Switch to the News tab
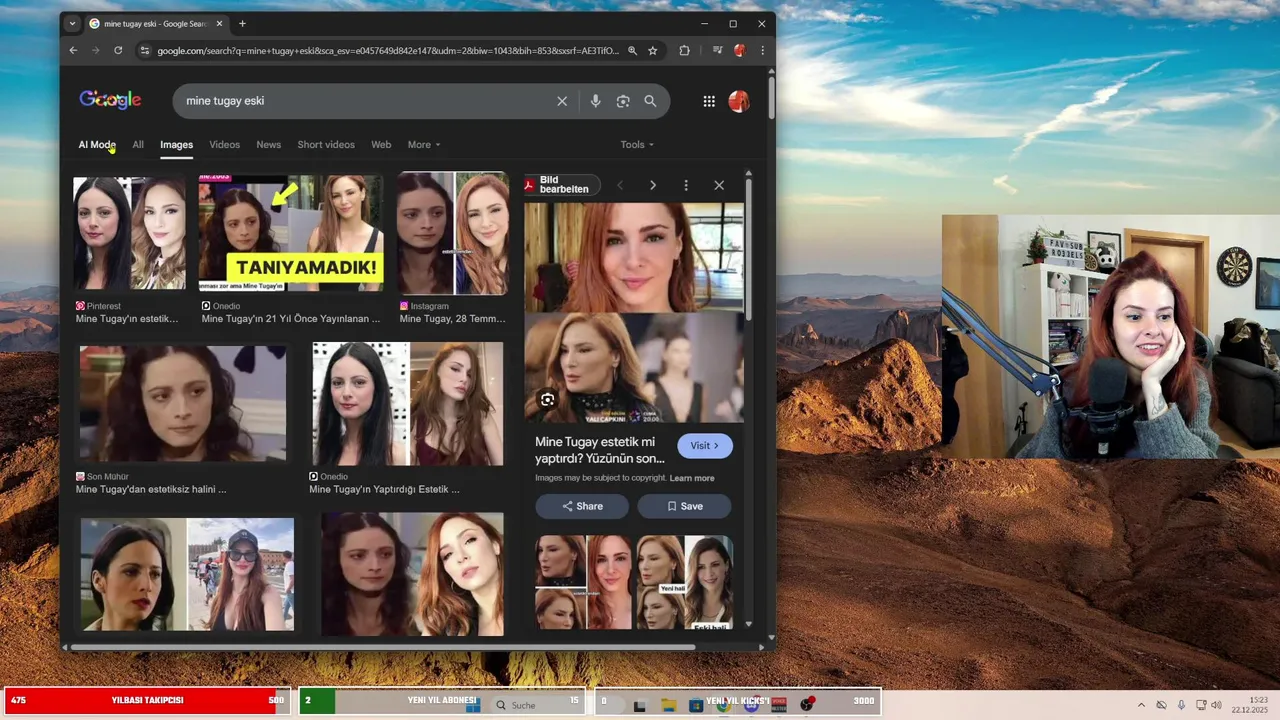 [x=269, y=145]
